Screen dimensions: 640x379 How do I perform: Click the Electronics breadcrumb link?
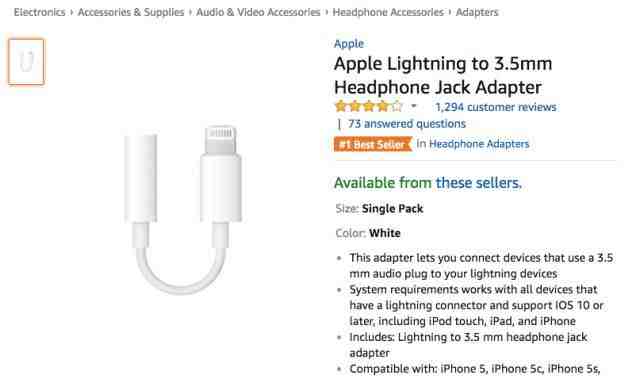point(40,12)
